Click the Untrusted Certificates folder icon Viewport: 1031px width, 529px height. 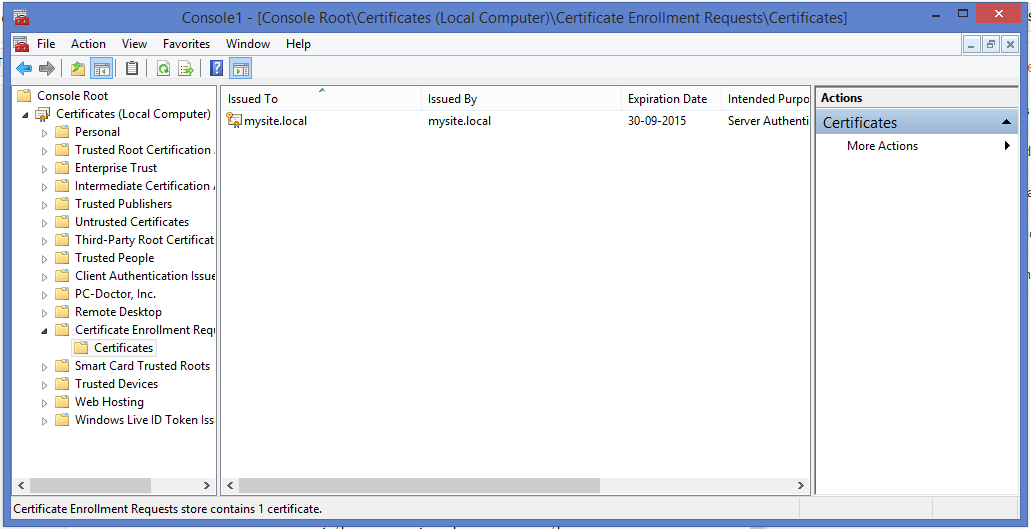click(62, 222)
